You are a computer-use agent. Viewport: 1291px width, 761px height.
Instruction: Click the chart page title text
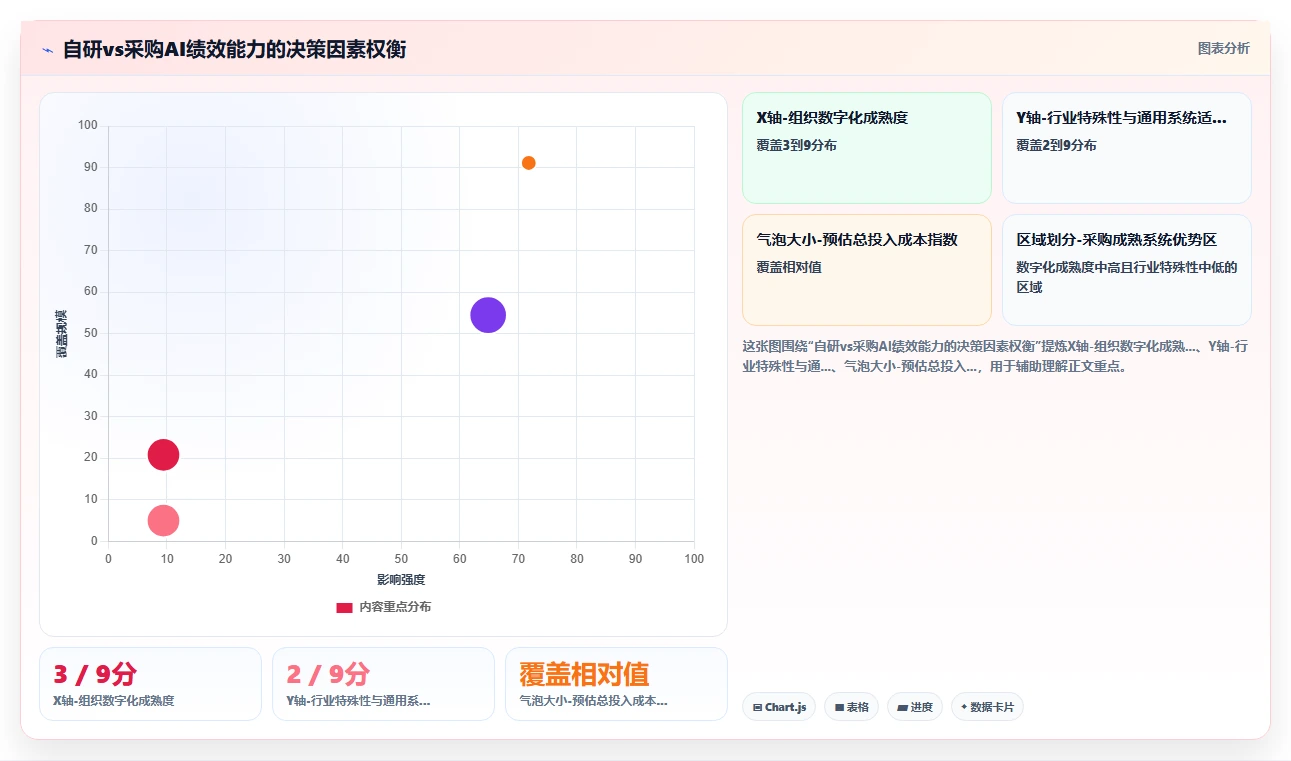234,49
